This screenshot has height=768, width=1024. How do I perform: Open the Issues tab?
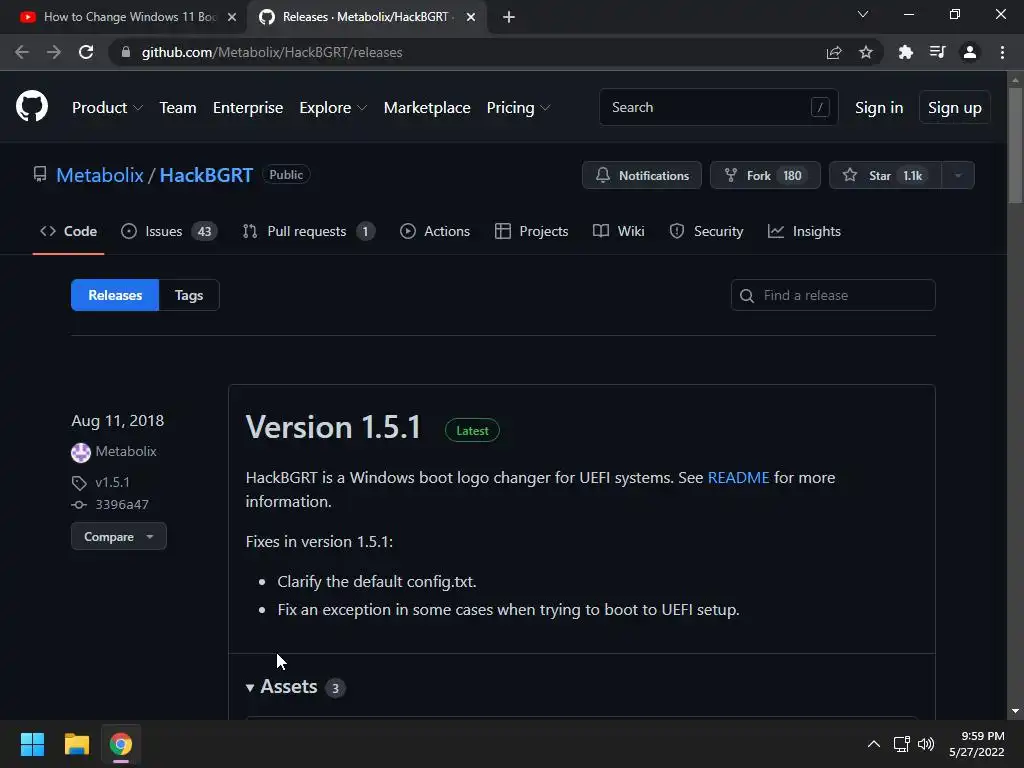click(169, 231)
